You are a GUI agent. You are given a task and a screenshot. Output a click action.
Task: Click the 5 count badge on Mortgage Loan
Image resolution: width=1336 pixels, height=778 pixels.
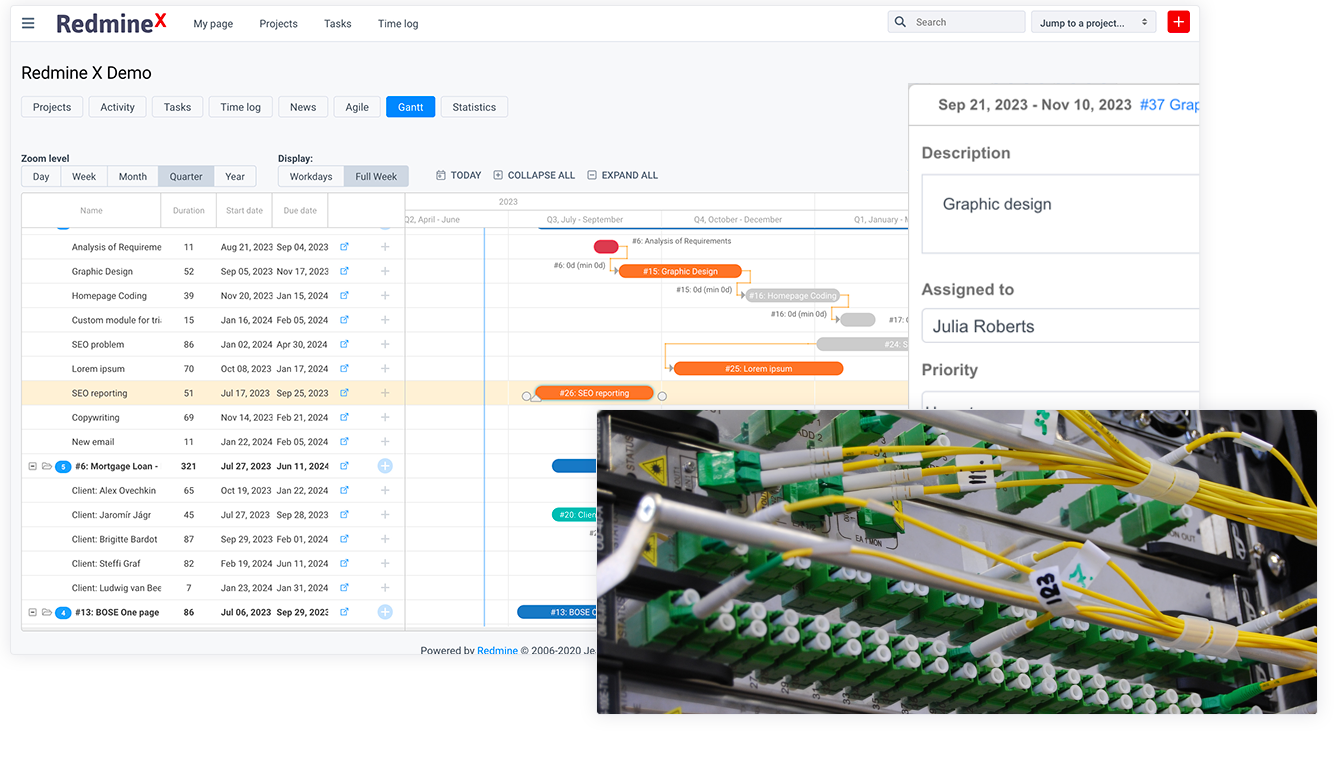click(x=63, y=467)
